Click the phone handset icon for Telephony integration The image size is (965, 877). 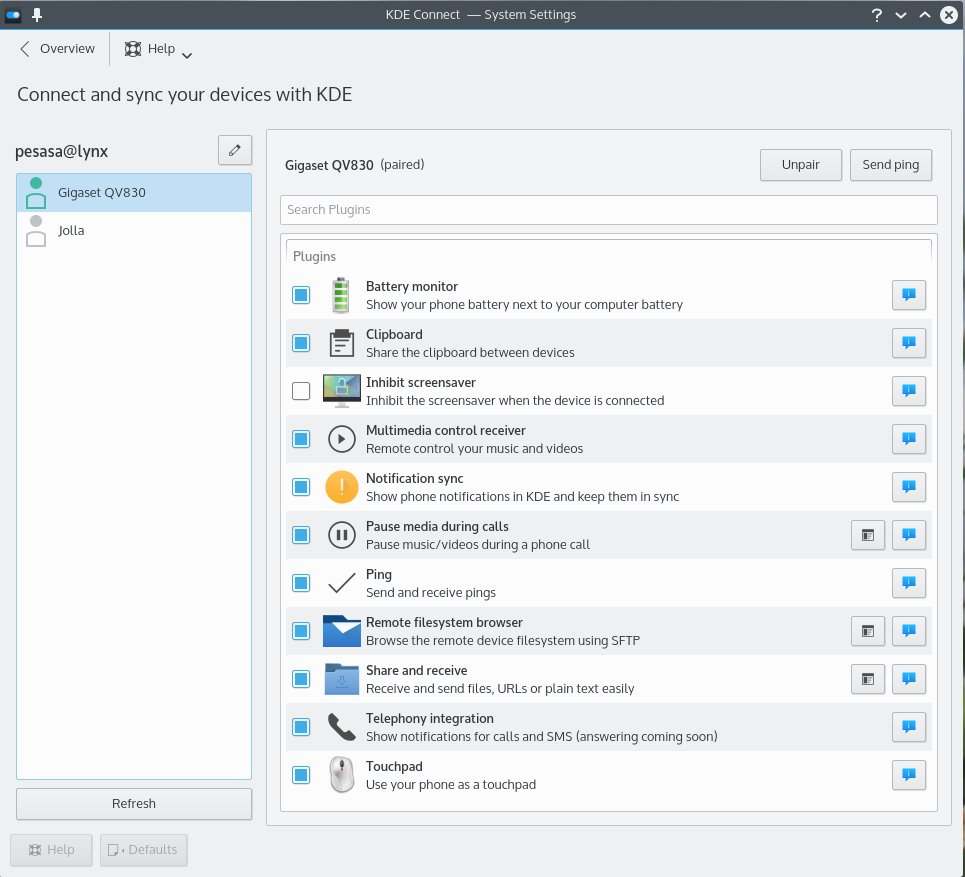coord(342,727)
